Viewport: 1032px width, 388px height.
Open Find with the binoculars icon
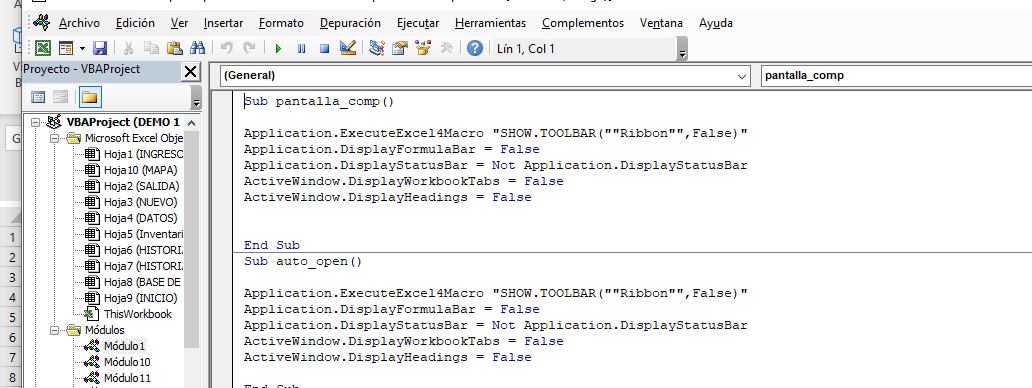(197, 48)
